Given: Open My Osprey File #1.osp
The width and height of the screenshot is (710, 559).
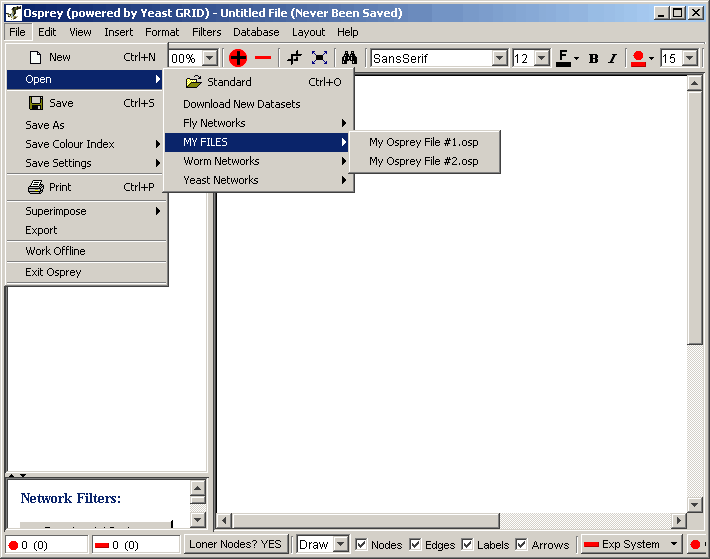Looking at the screenshot, I should click(x=424, y=142).
